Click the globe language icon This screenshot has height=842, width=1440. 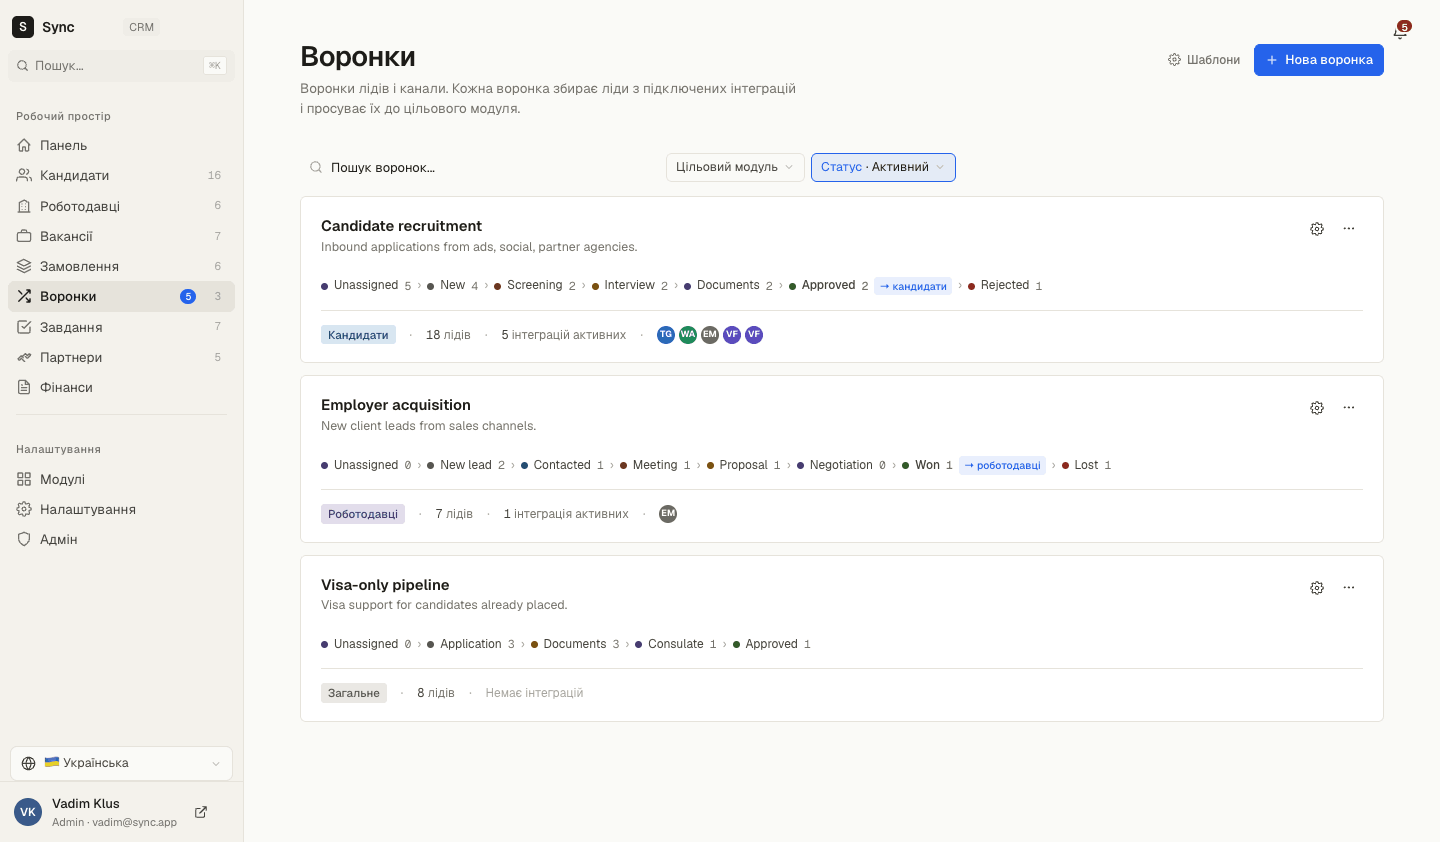coord(28,763)
